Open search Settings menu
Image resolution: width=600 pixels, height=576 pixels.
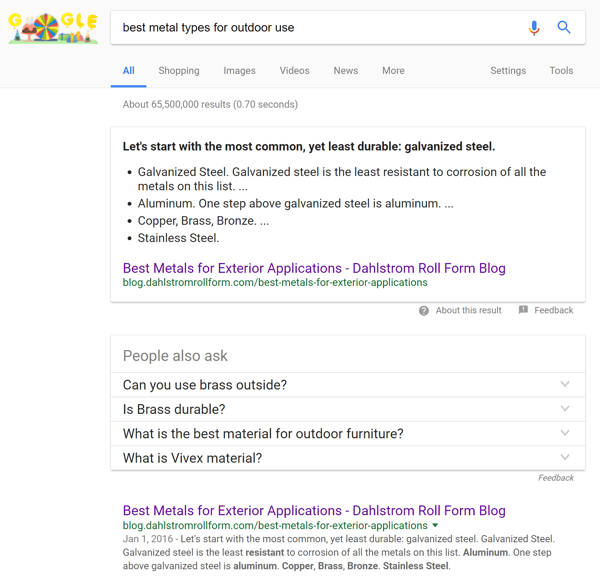[x=508, y=71]
